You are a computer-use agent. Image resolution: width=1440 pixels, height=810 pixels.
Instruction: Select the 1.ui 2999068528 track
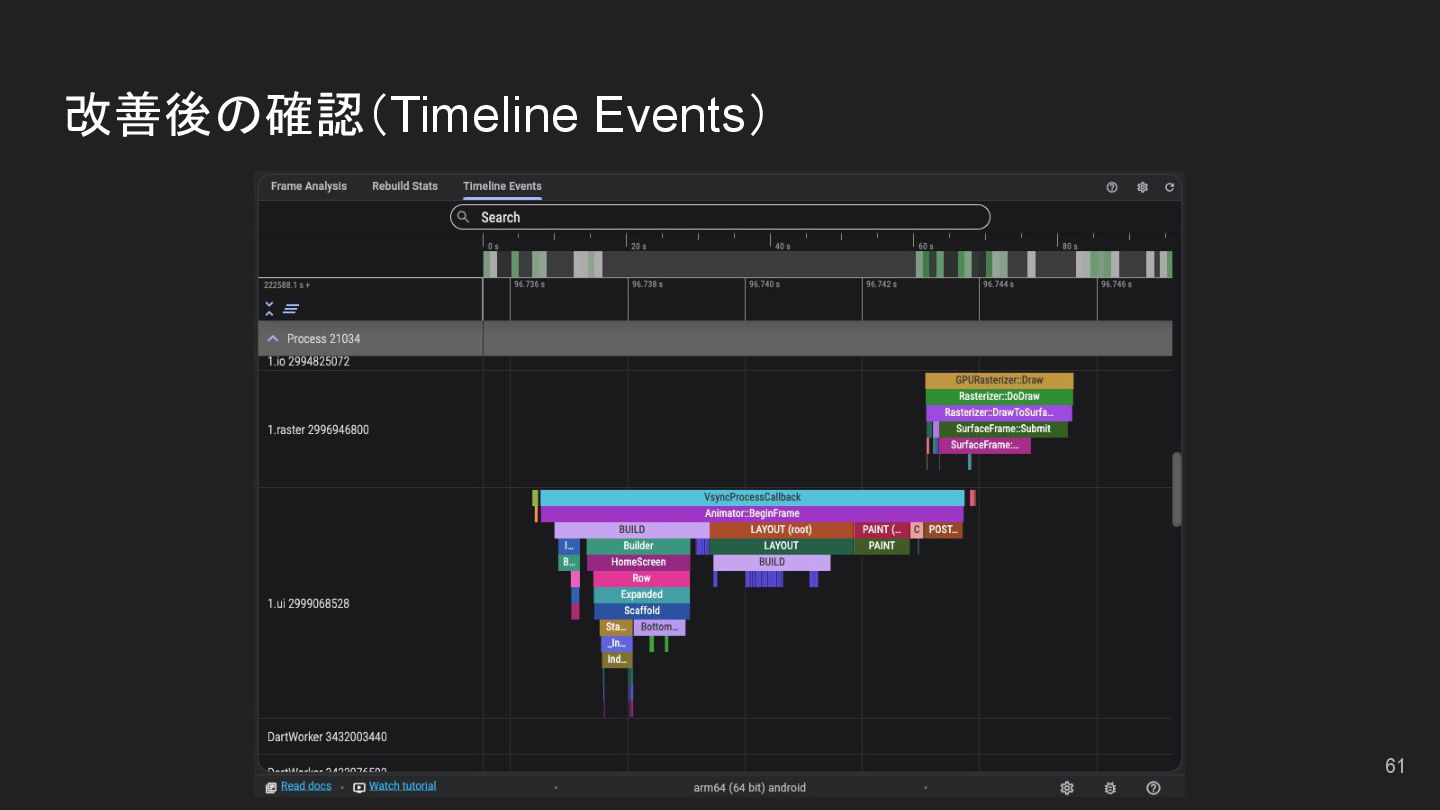click(x=308, y=604)
